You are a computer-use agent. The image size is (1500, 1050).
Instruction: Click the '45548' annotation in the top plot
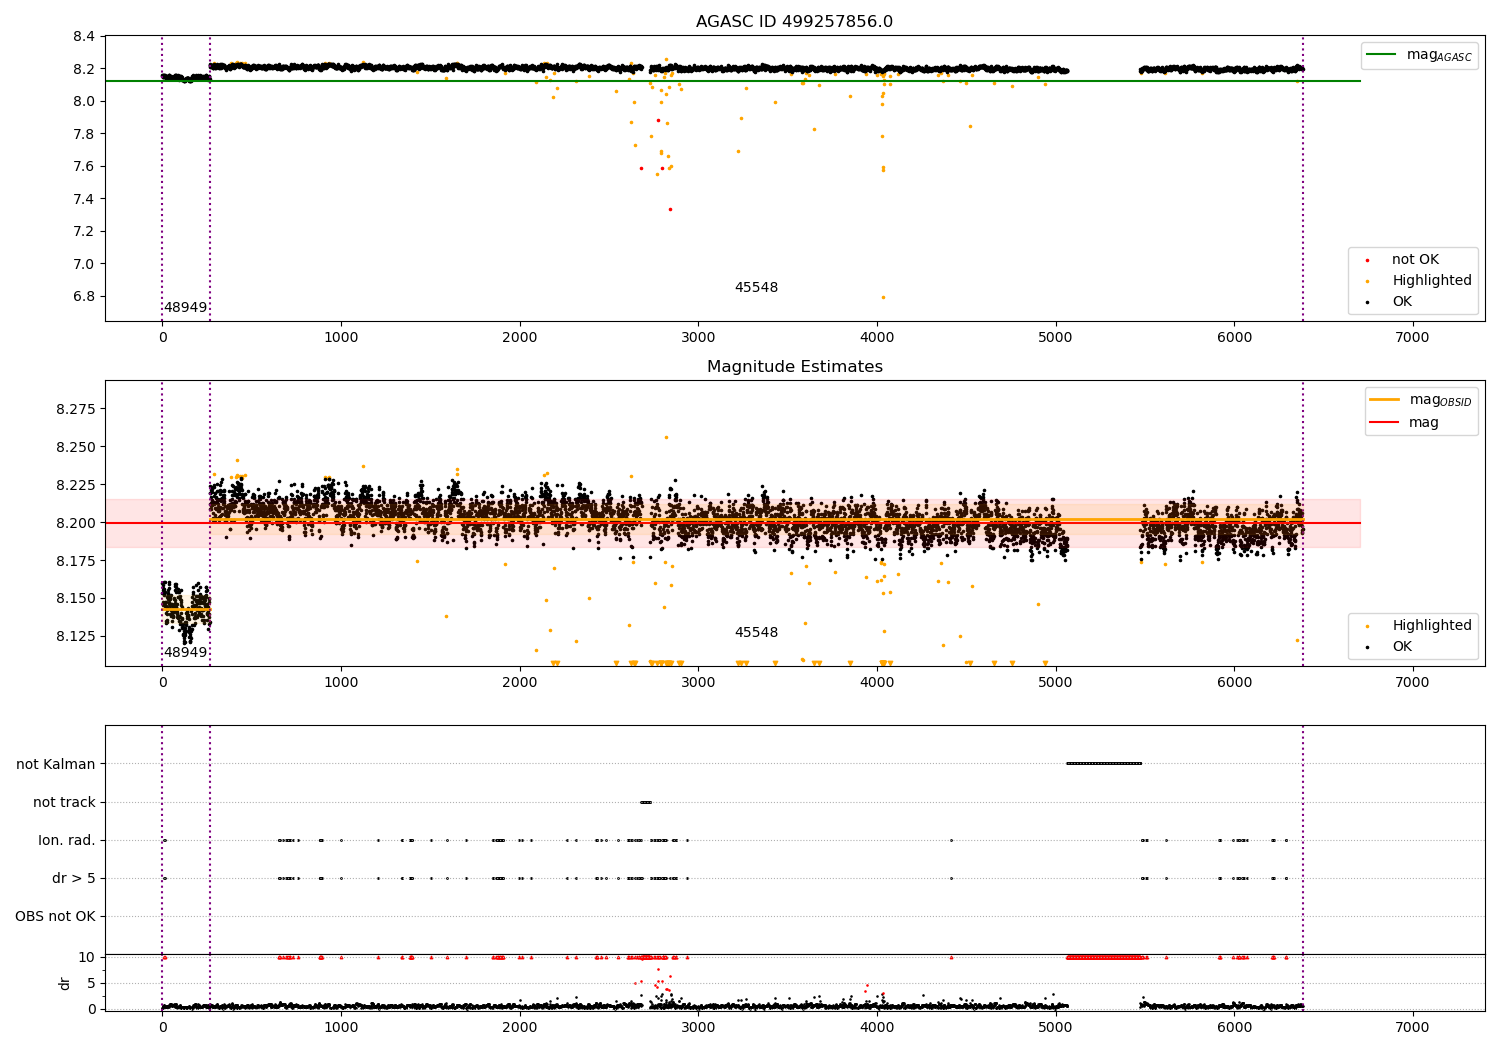tap(756, 288)
